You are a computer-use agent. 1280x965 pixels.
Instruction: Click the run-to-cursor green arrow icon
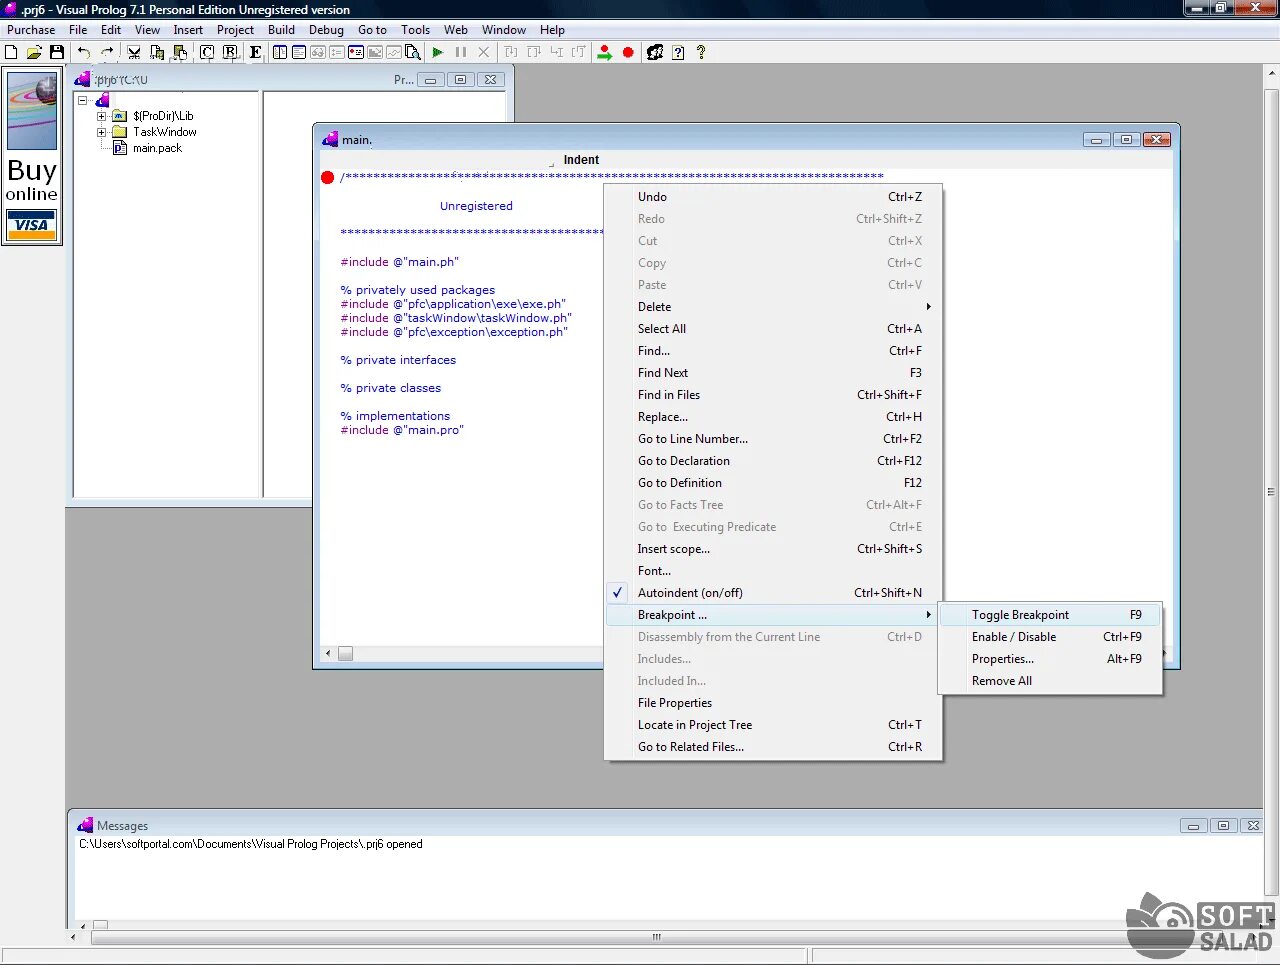click(x=604, y=52)
